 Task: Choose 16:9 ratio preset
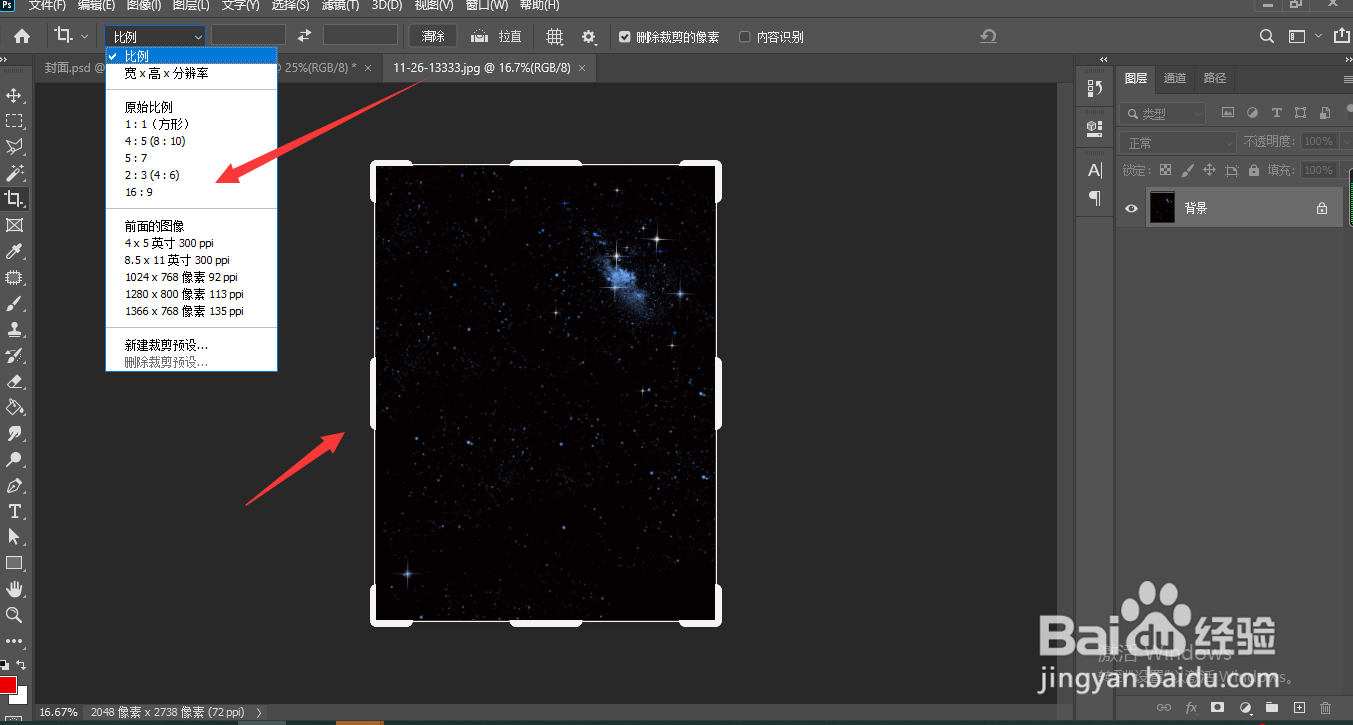pyautogui.click(x=139, y=192)
